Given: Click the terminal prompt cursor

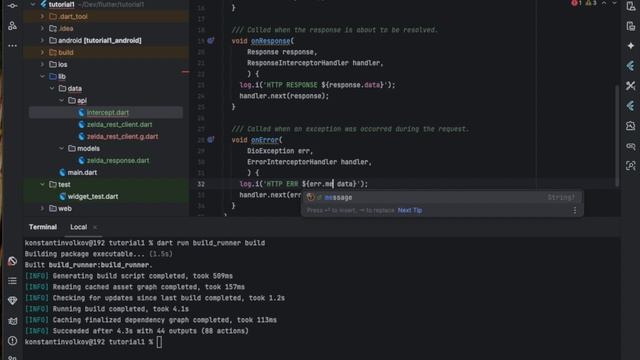Looking at the screenshot, I should [159, 342].
